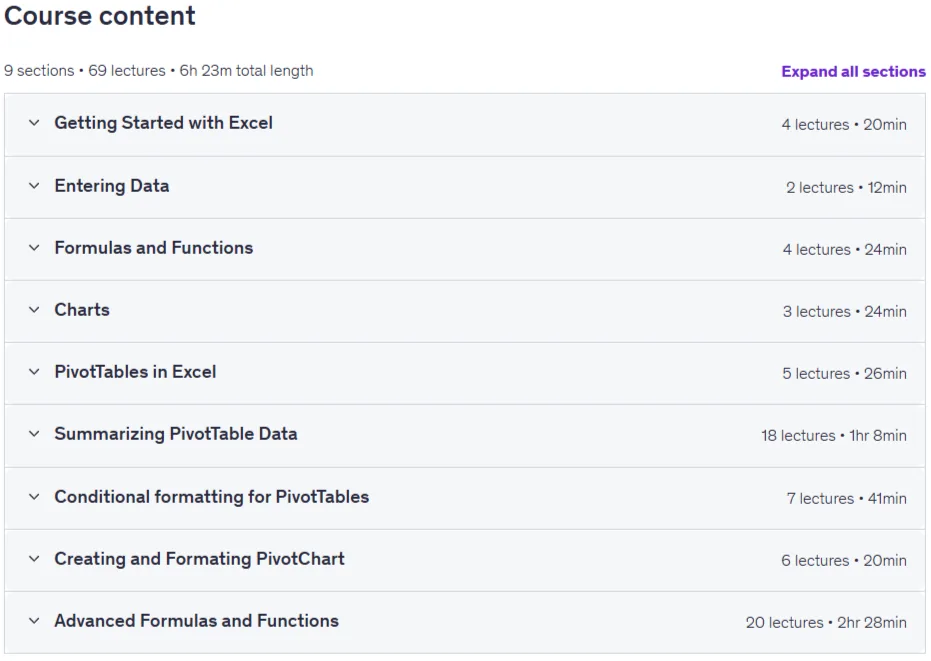Expand the Conditional formatting for PivotTables chevron
The width and height of the screenshot is (931, 661).
[34, 496]
